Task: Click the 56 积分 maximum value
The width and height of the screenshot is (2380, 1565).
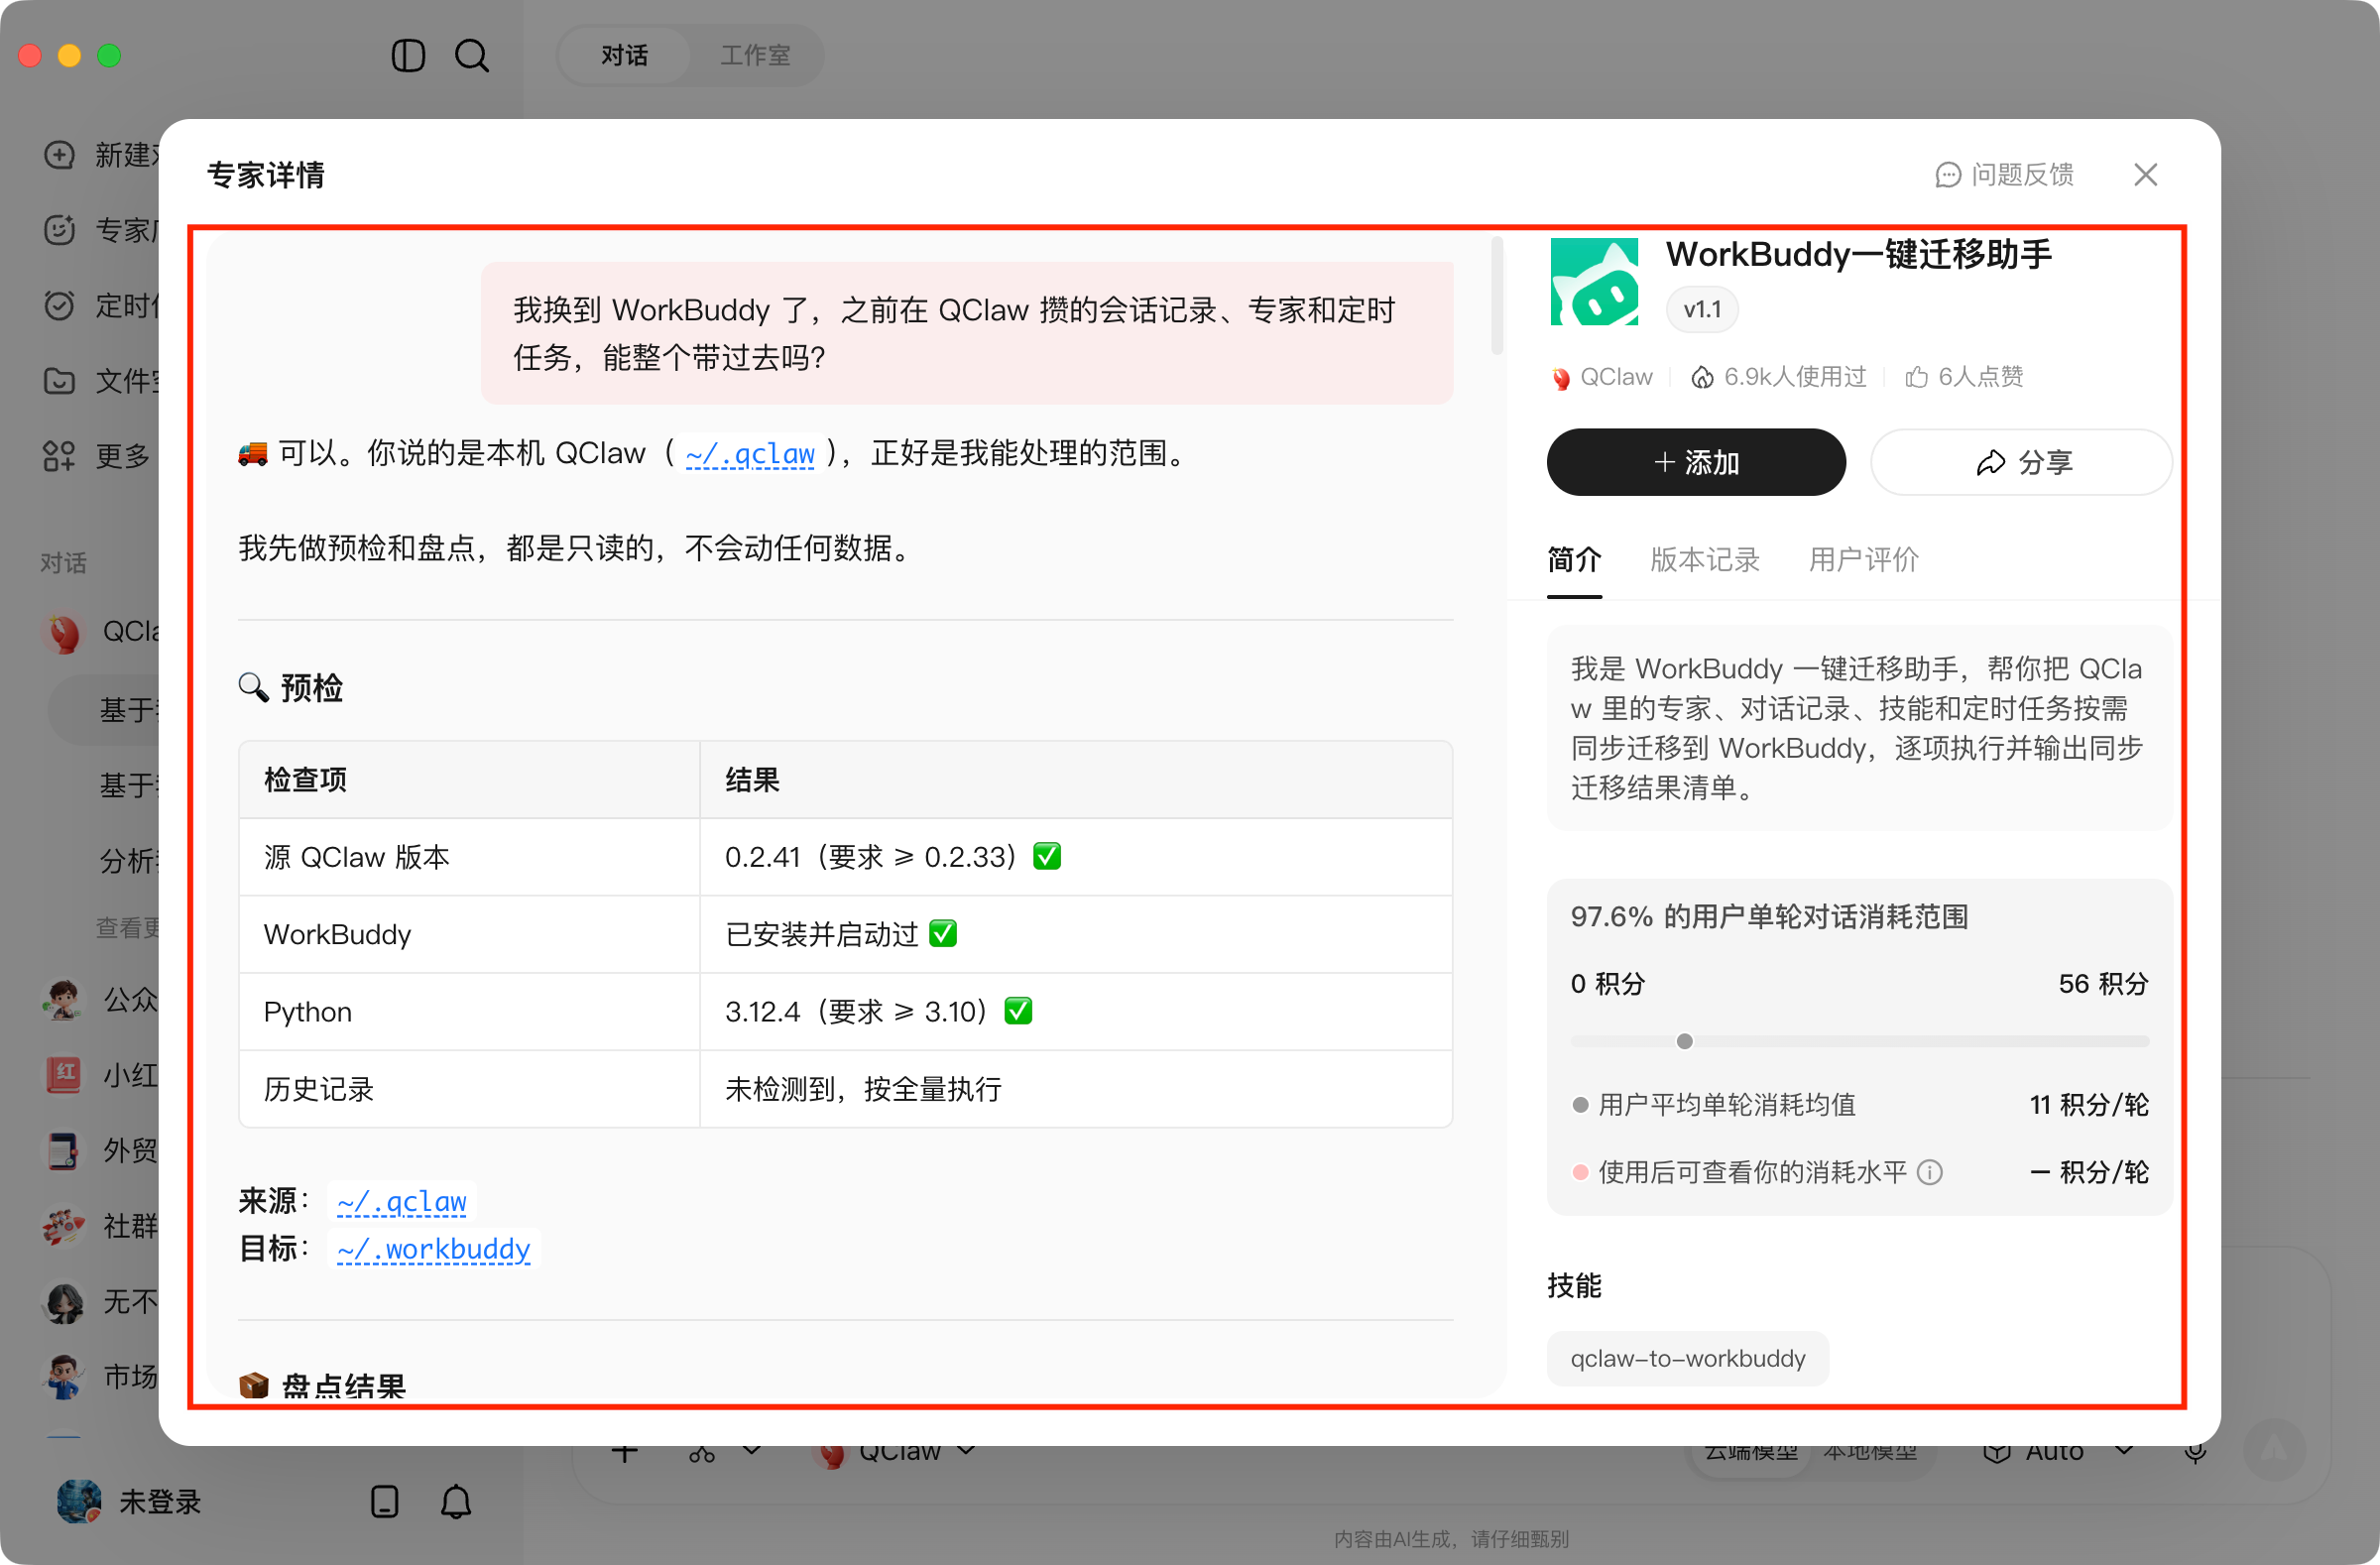Action: [2103, 984]
